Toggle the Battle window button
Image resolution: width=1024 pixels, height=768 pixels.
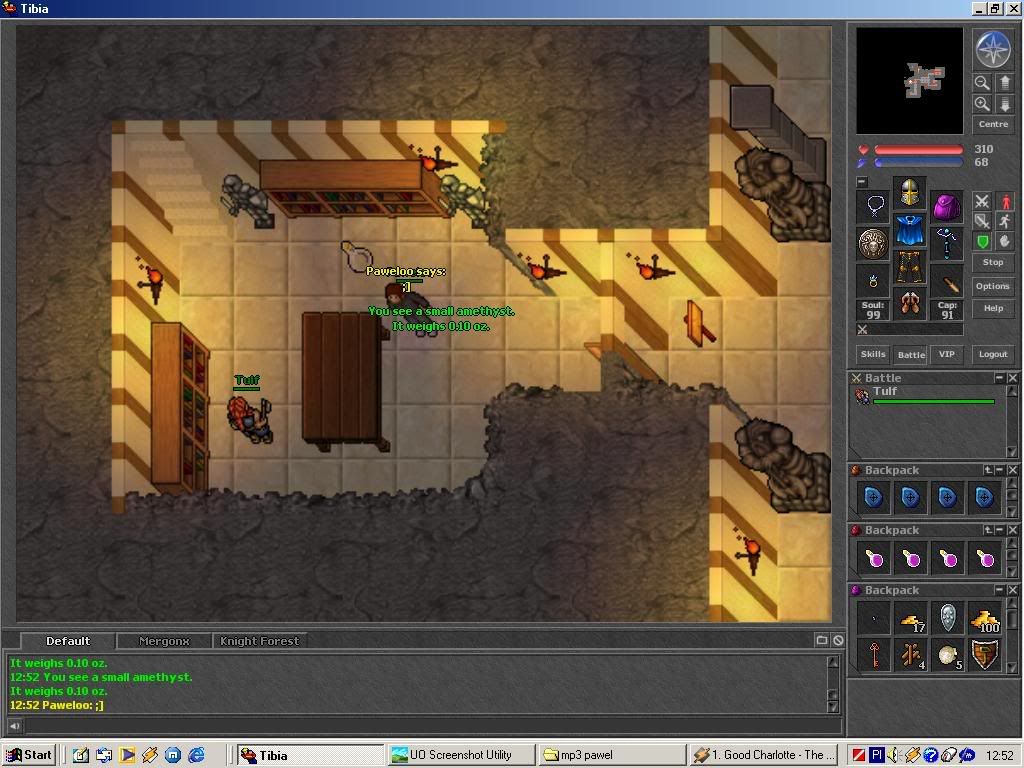[x=910, y=354]
